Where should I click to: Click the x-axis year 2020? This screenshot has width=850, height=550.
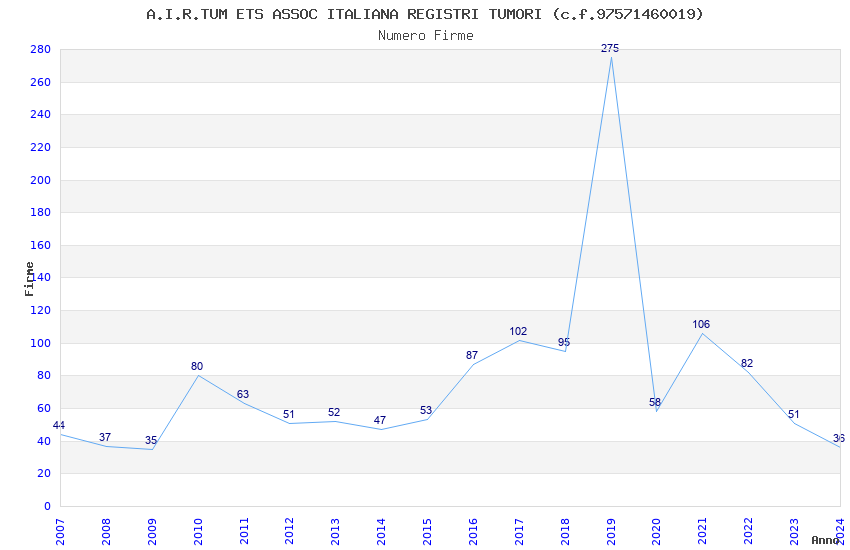657,532
